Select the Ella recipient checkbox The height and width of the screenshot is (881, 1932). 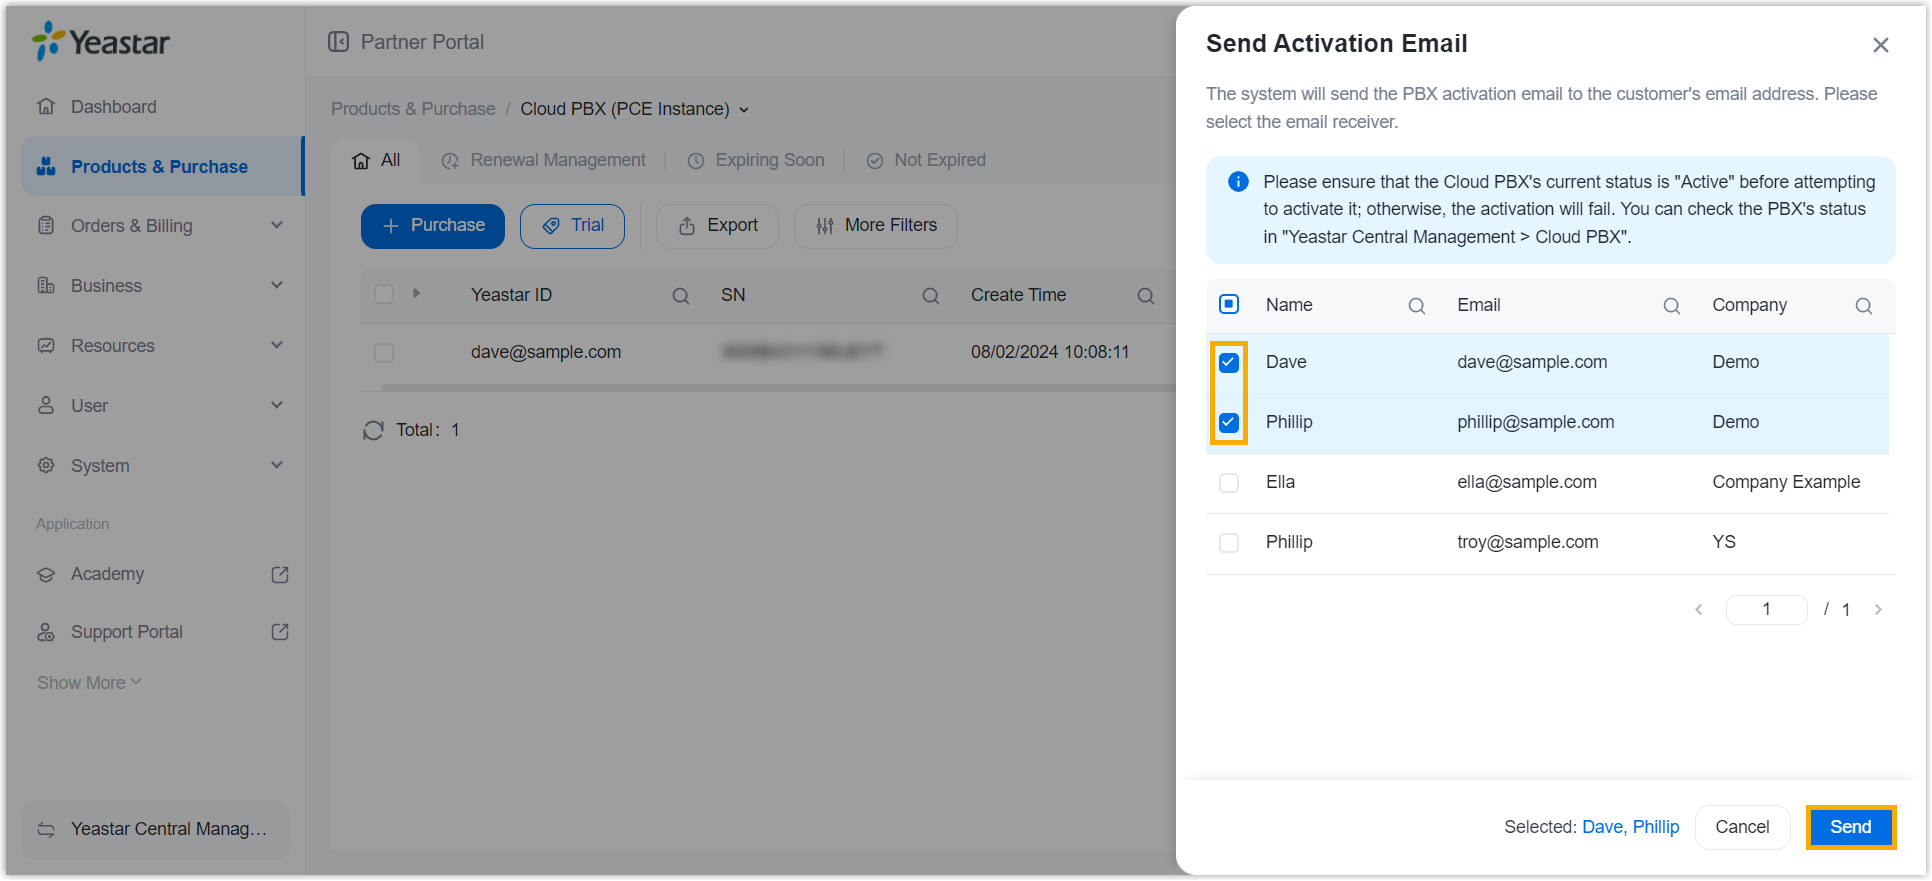tap(1229, 483)
